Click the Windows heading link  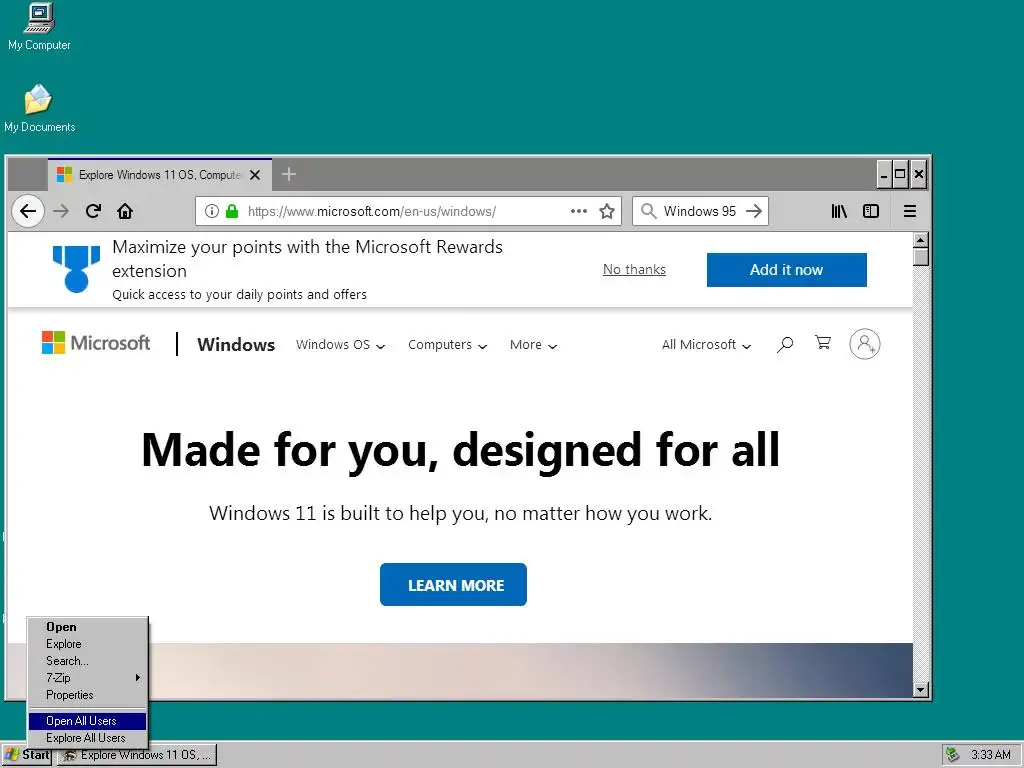[236, 344]
